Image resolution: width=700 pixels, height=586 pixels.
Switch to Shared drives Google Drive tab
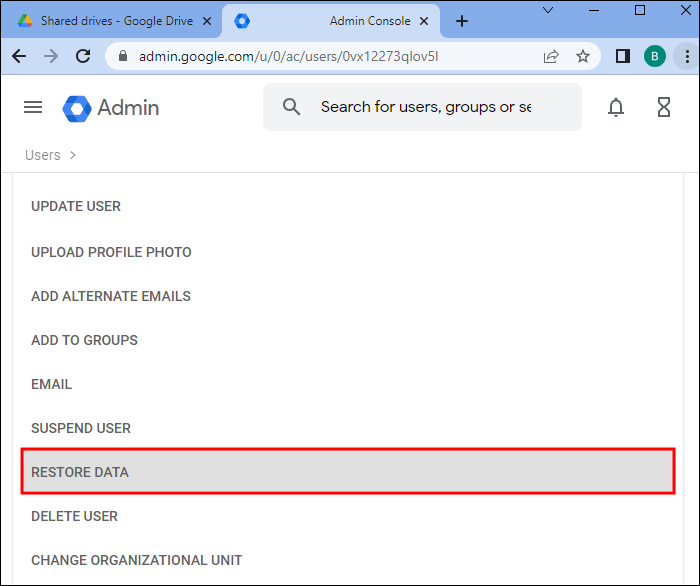point(108,21)
